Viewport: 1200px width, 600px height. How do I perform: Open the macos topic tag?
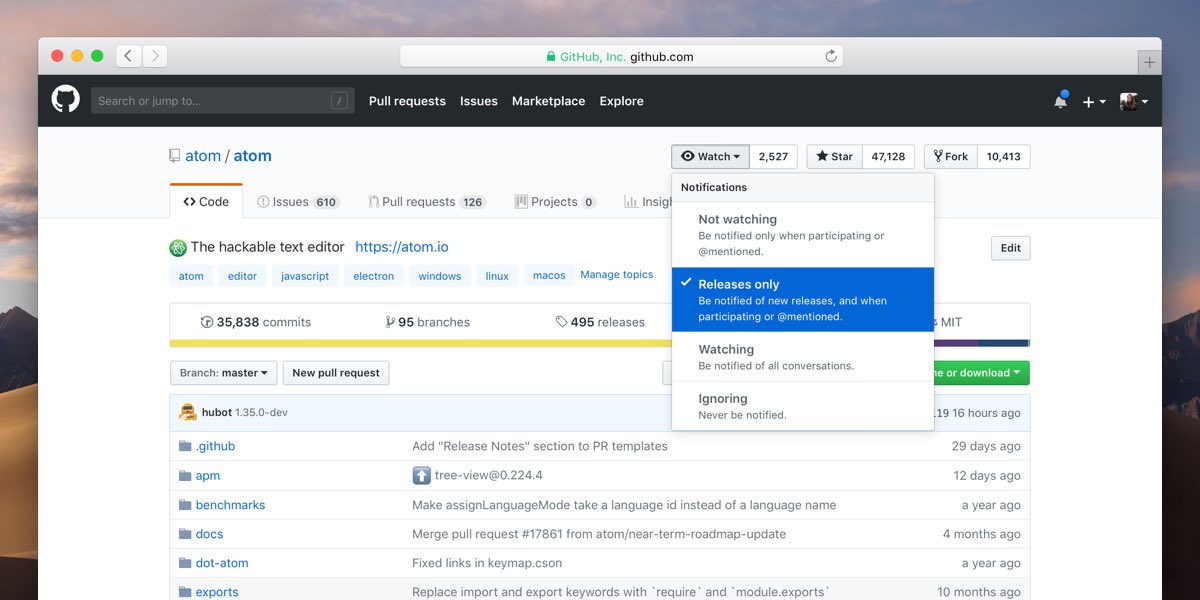pyautogui.click(x=549, y=276)
